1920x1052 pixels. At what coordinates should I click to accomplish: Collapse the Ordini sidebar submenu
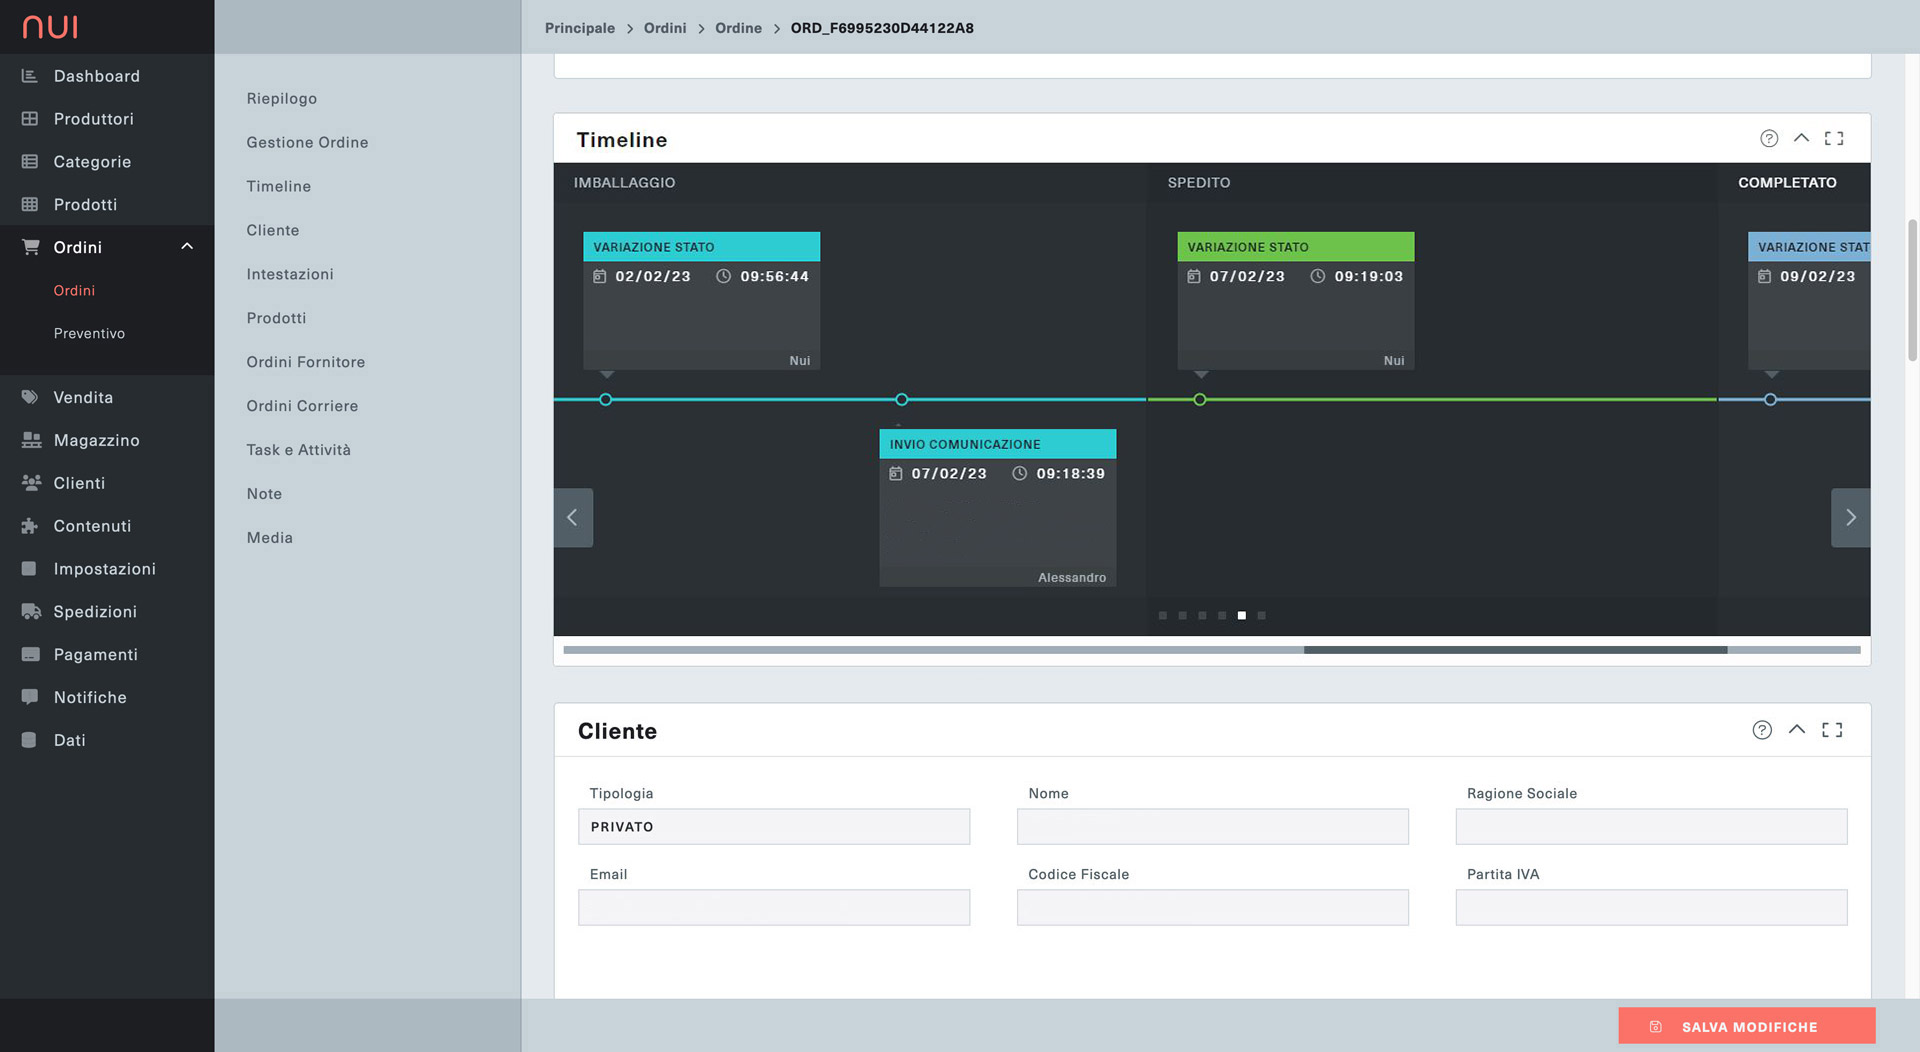(x=186, y=247)
